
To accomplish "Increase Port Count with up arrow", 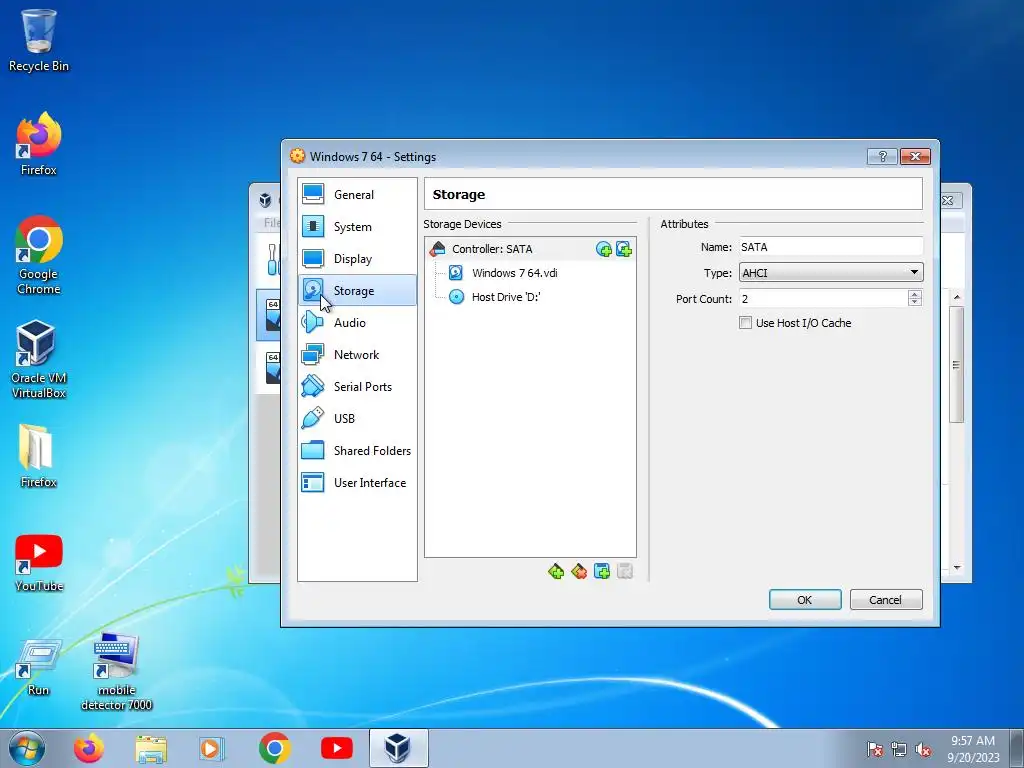I will click(915, 294).
